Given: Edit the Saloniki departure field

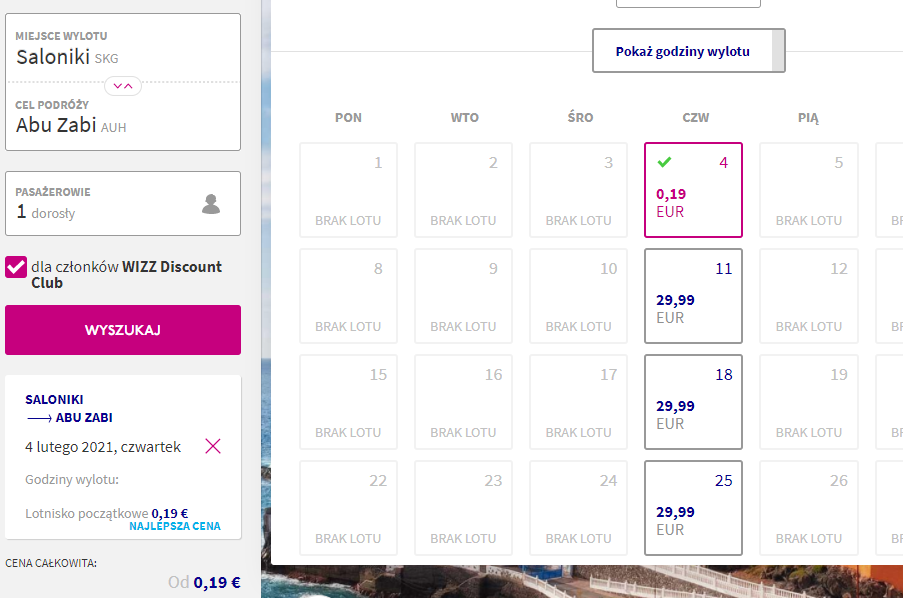Looking at the screenshot, I should (123, 48).
